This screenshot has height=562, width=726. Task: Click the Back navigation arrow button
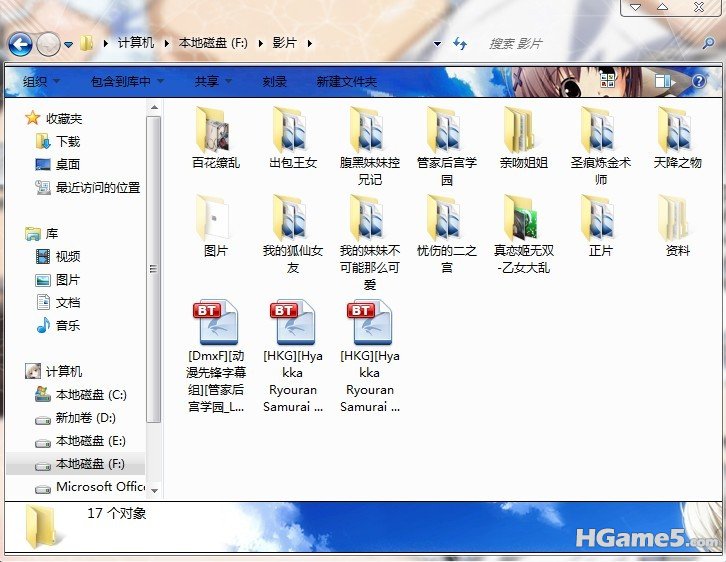tap(20, 44)
